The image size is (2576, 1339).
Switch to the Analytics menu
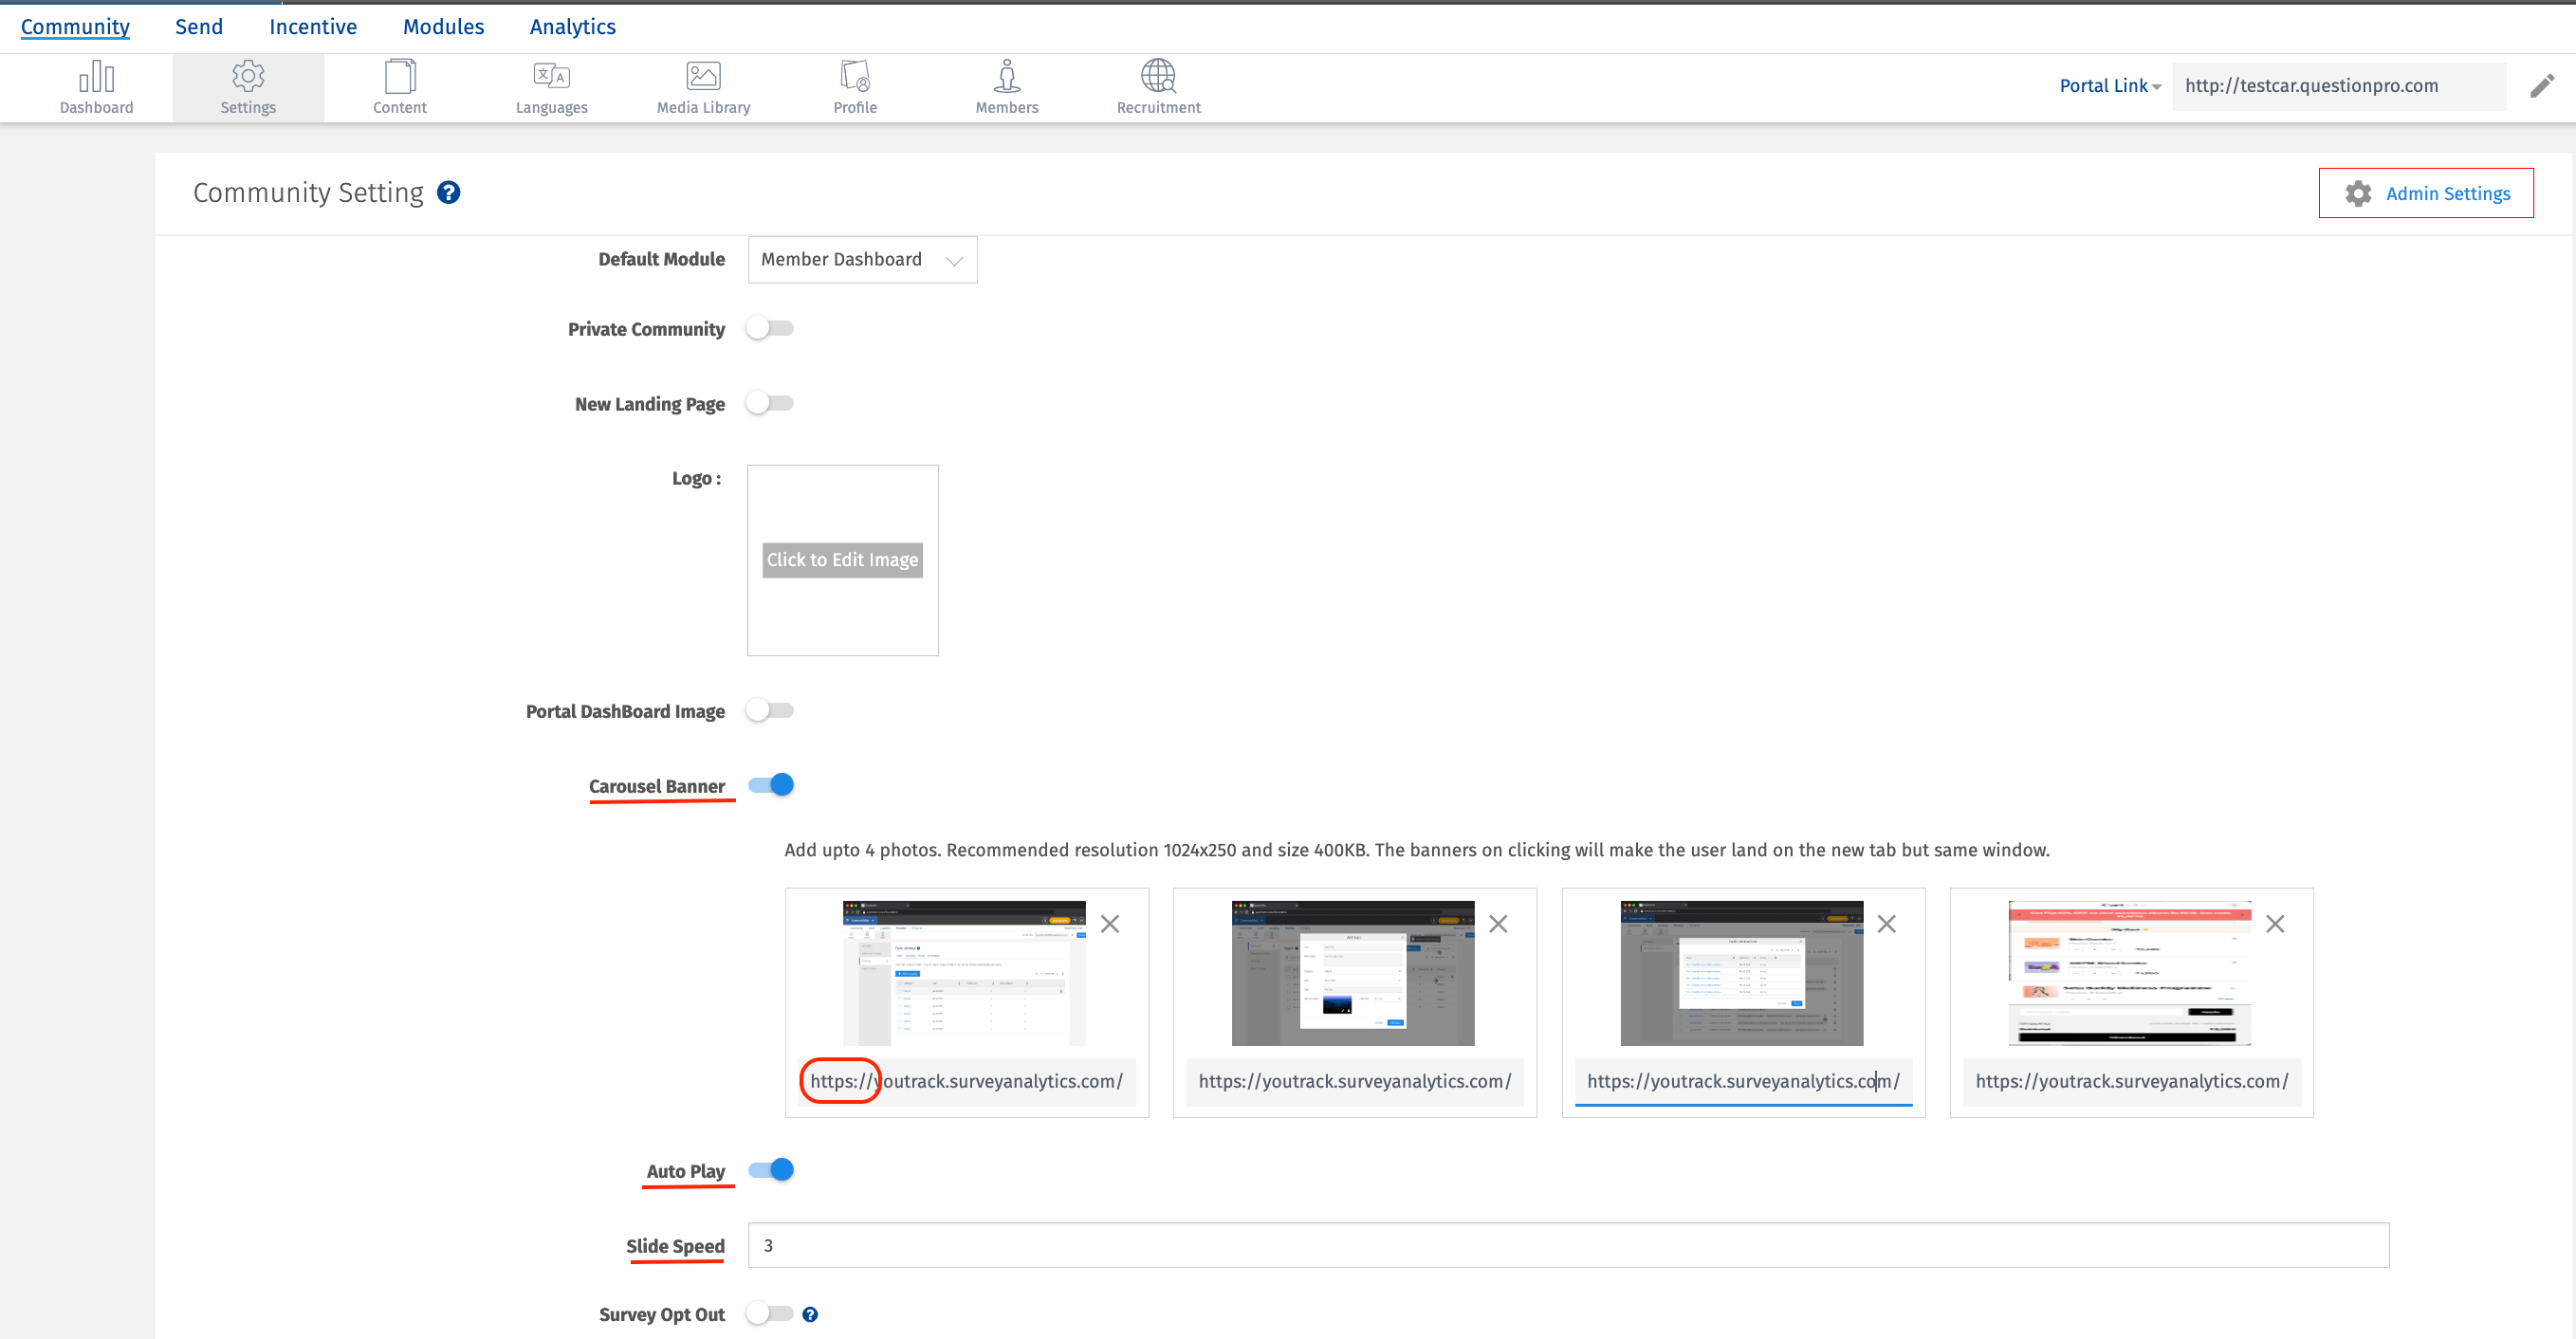pos(572,27)
